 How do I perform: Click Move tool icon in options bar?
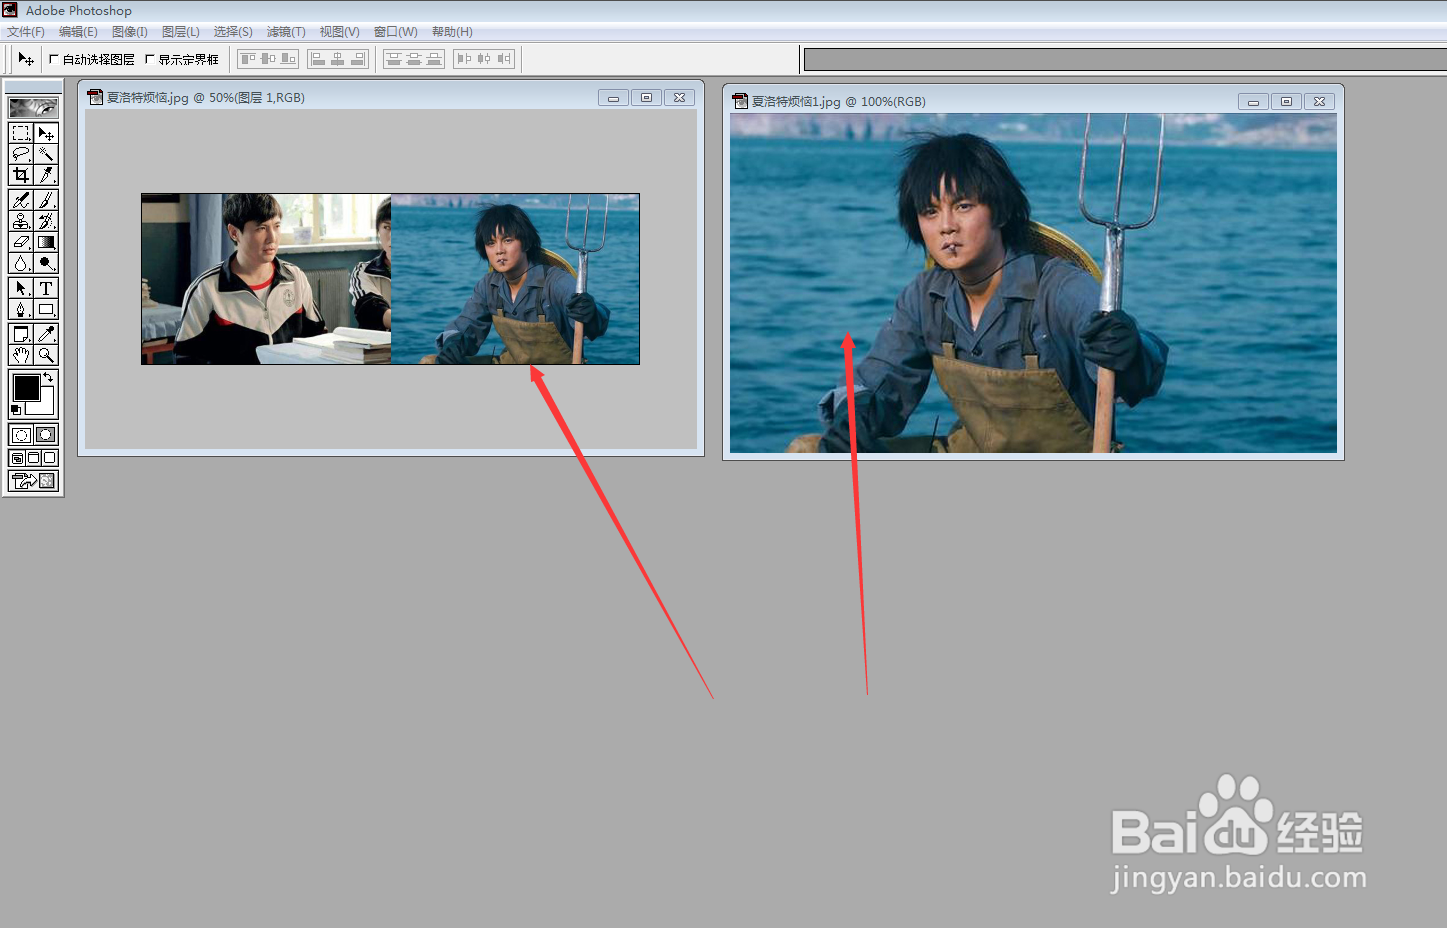[x=26, y=59]
